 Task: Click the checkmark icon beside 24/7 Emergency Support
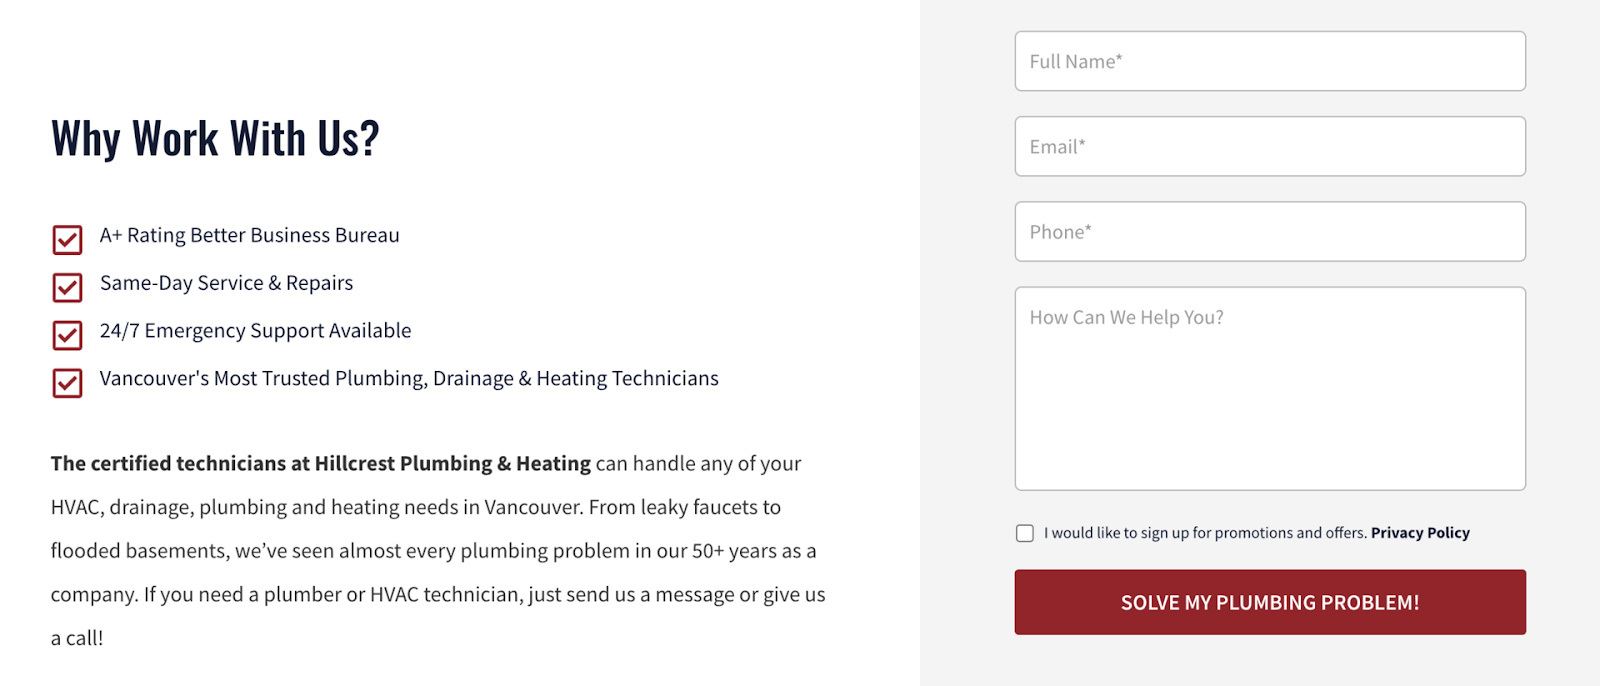click(x=67, y=335)
